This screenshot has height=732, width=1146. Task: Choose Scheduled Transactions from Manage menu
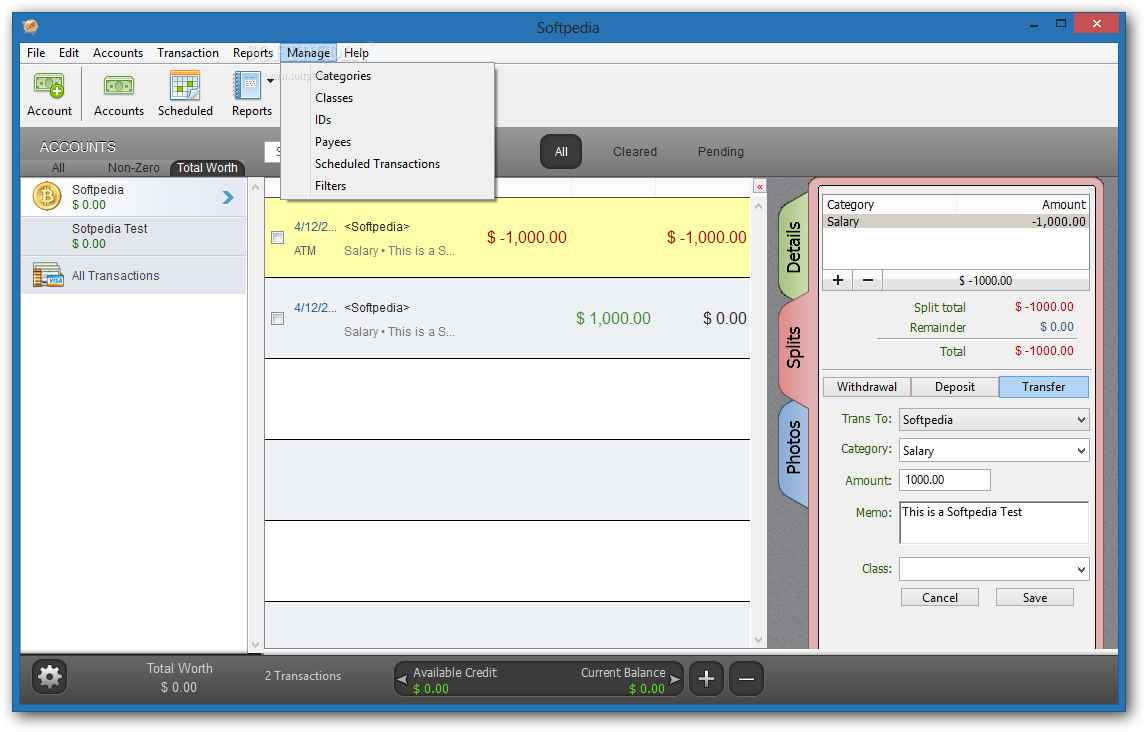(387, 164)
